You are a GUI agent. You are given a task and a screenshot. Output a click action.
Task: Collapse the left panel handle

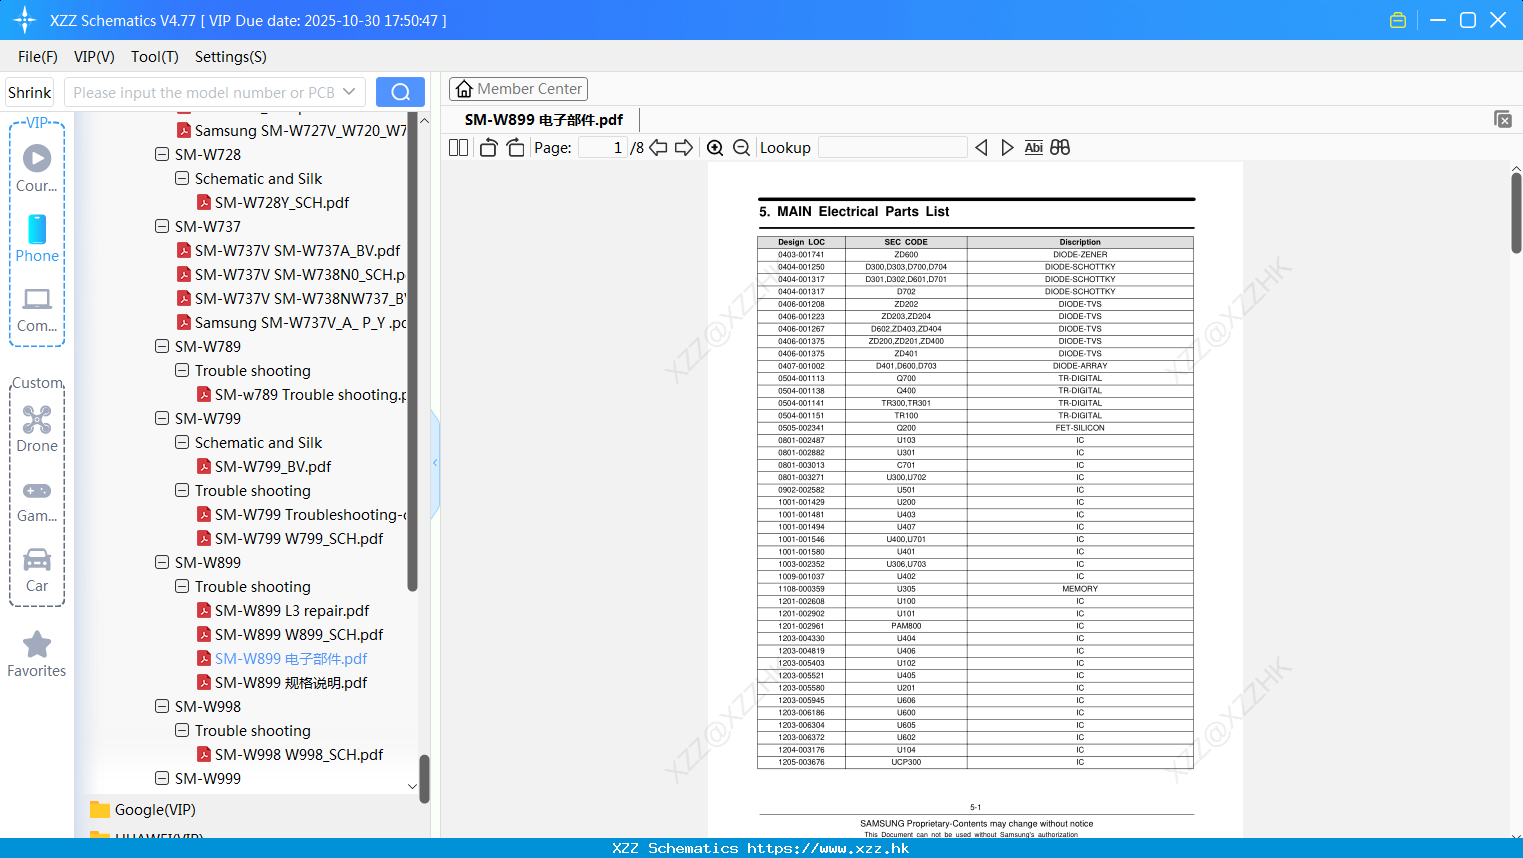(435, 463)
